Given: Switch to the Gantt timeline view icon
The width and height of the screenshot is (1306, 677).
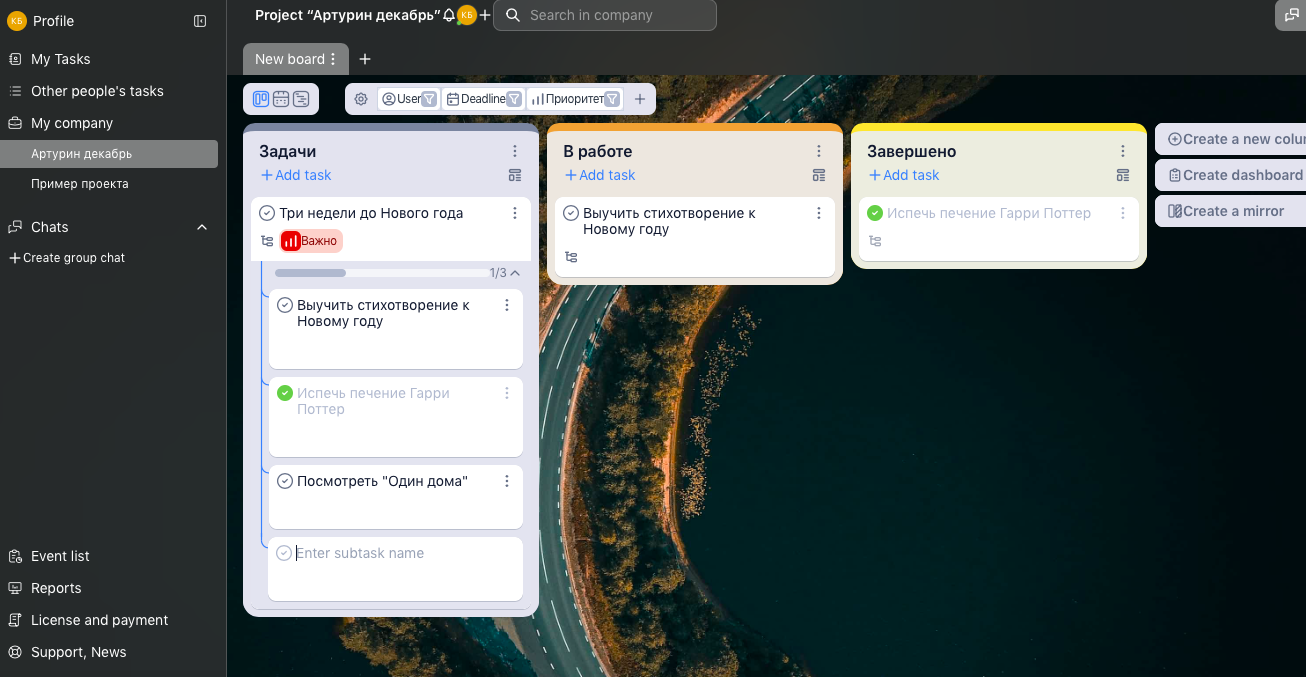Looking at the screenshot, I should [x=301, y=99].
